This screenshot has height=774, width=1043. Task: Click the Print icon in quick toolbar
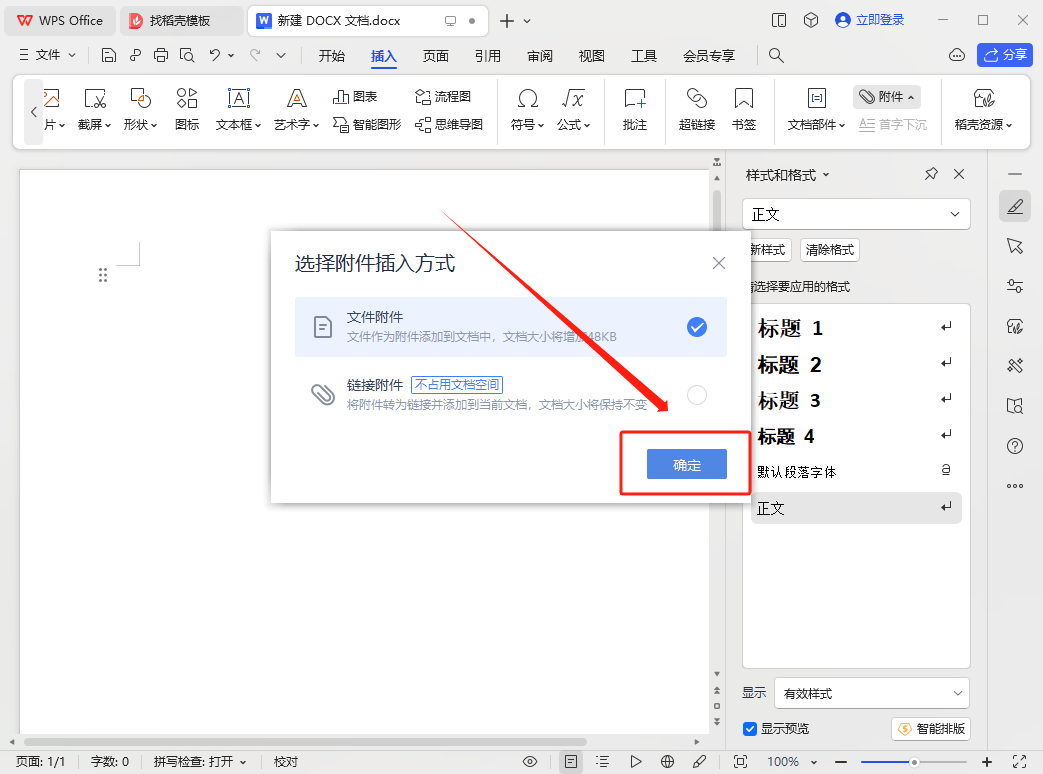click(x=160, y=55)
